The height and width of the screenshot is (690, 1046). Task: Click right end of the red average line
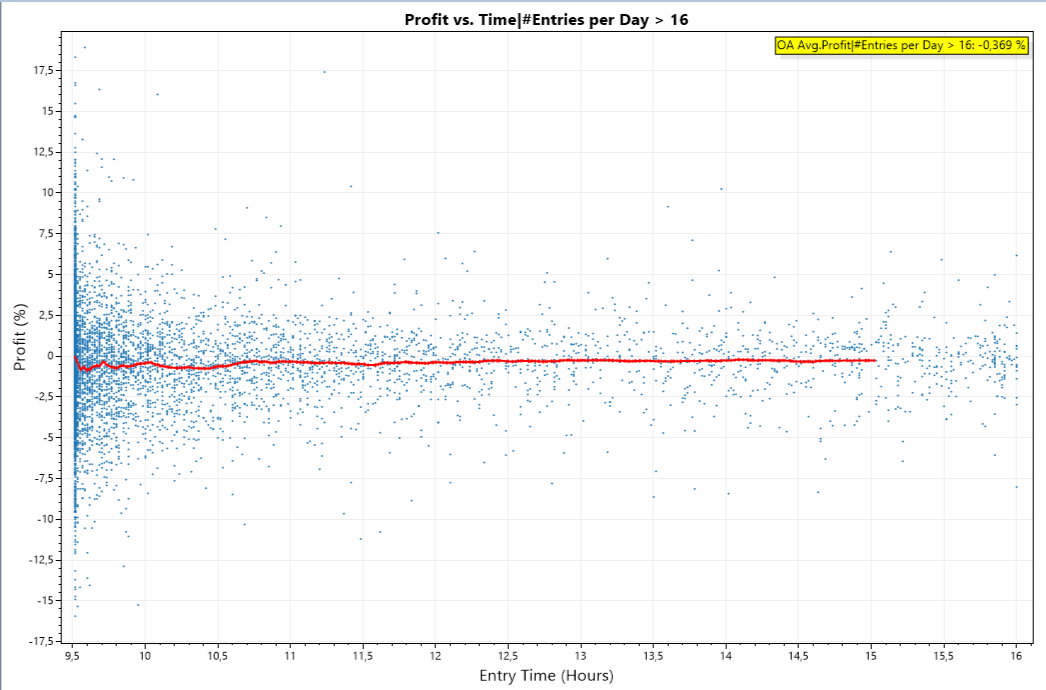click(x=874, y=360)
